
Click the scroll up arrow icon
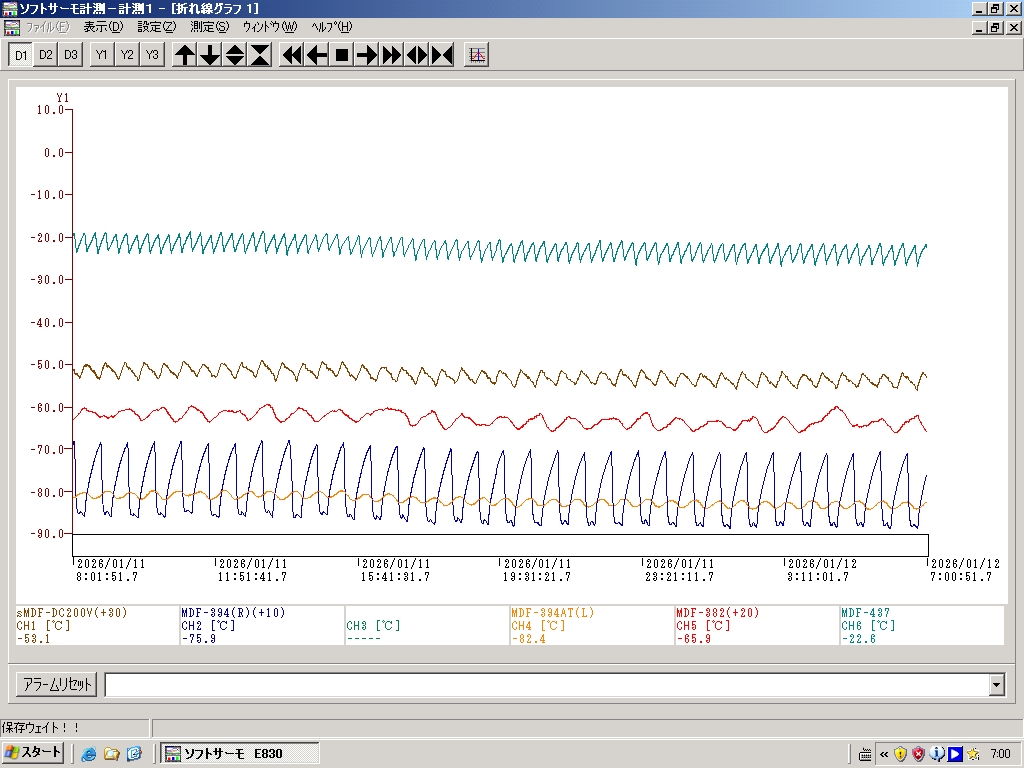[185, 55]
